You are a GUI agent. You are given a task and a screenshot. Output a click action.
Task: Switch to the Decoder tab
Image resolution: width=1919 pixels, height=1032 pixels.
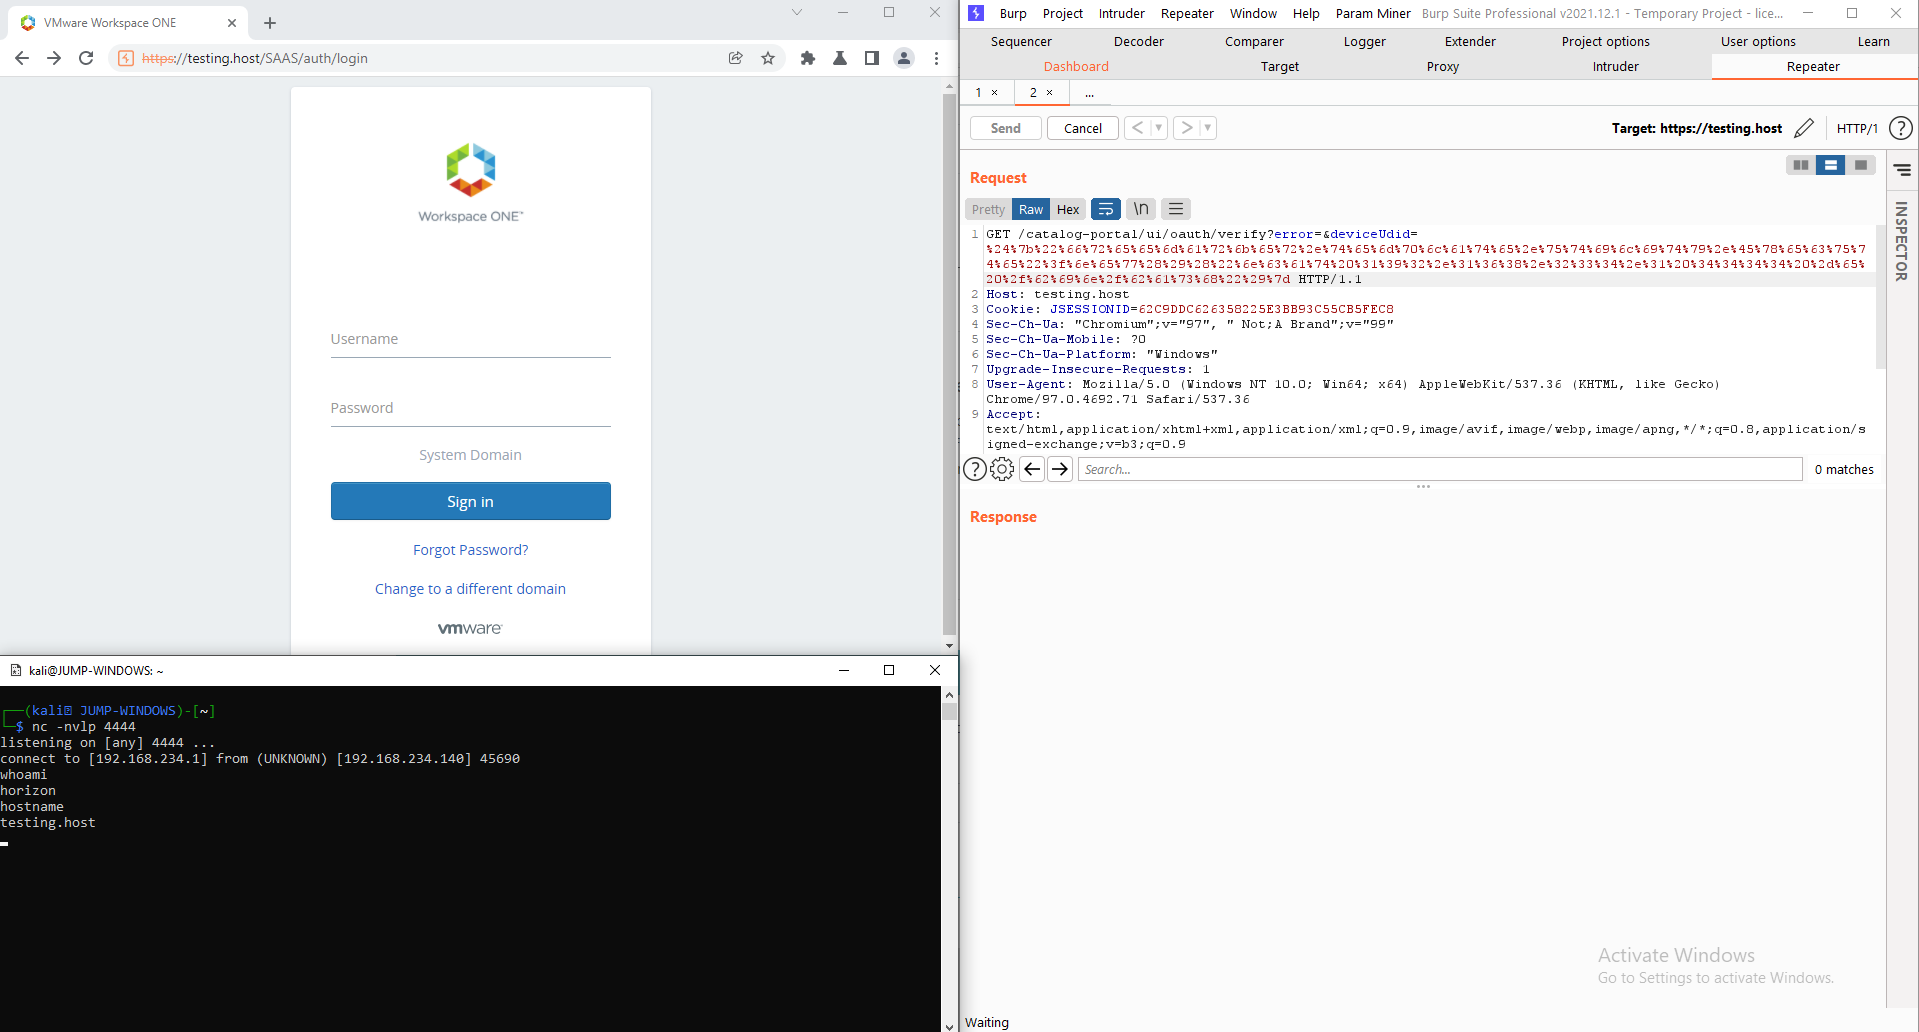pyautogui.click(x=1139, y=41)
